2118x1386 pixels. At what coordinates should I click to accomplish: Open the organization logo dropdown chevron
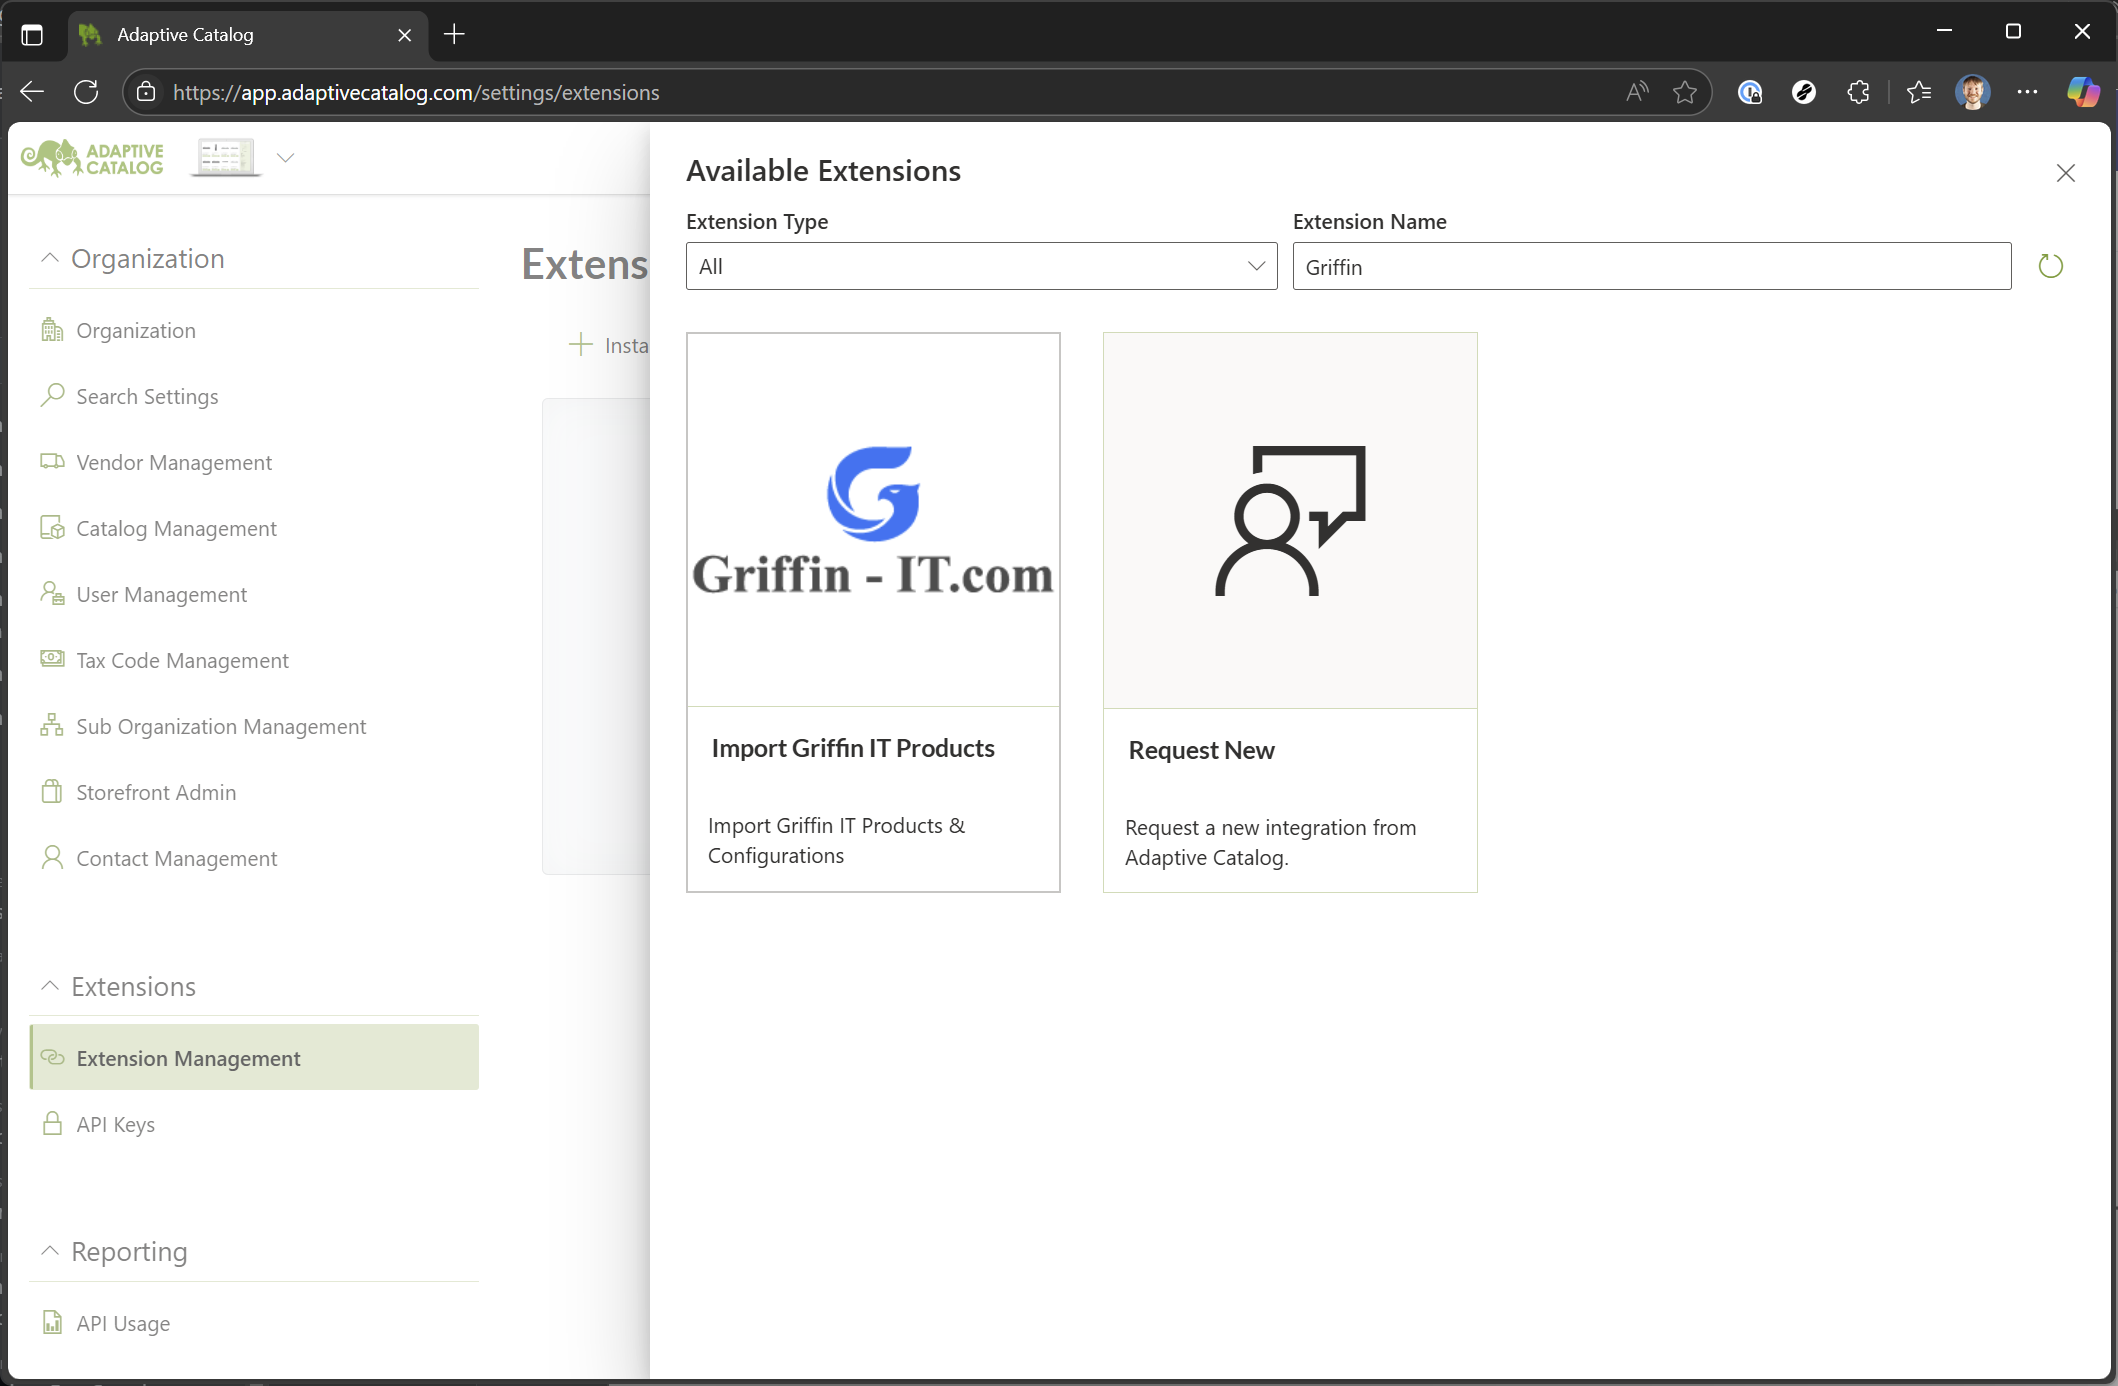click(x=285, y=158)
